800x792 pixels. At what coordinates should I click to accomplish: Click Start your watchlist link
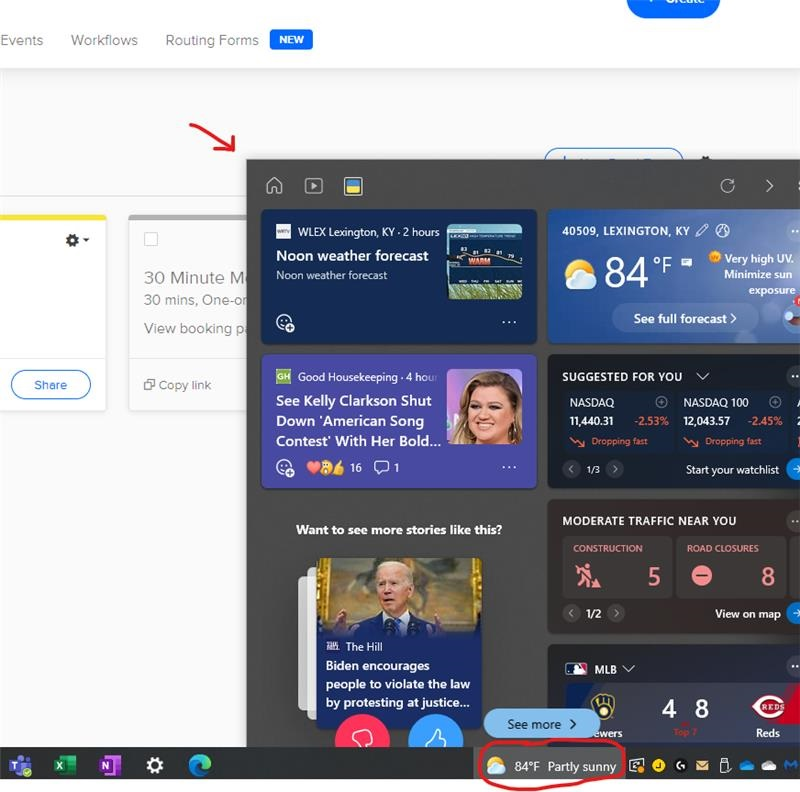coord(732,469)
